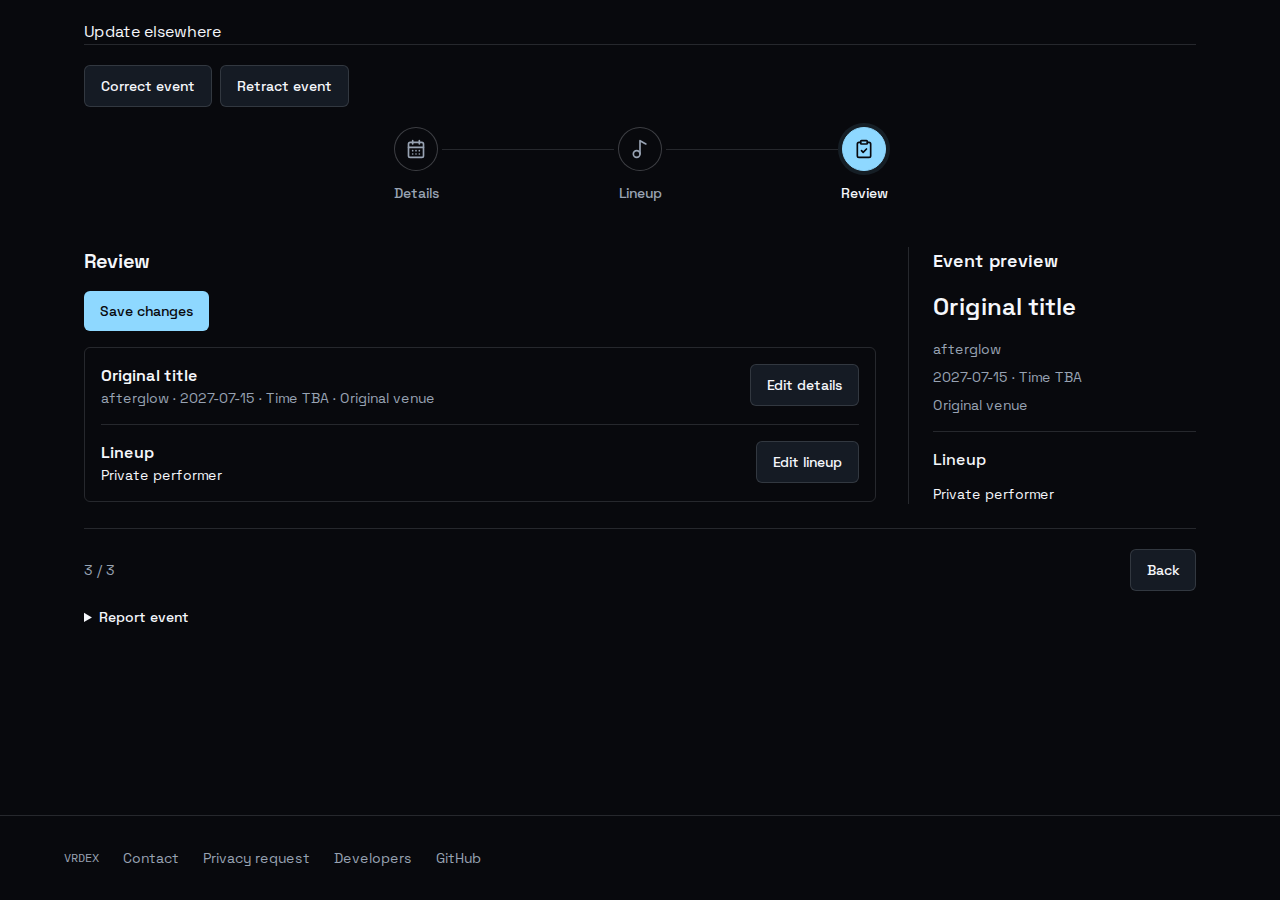Viewport: 1280px width, 900px height.
Task: Click the '3 / 3' step counter
Action: pyautogui.click(x=99, y=570)
